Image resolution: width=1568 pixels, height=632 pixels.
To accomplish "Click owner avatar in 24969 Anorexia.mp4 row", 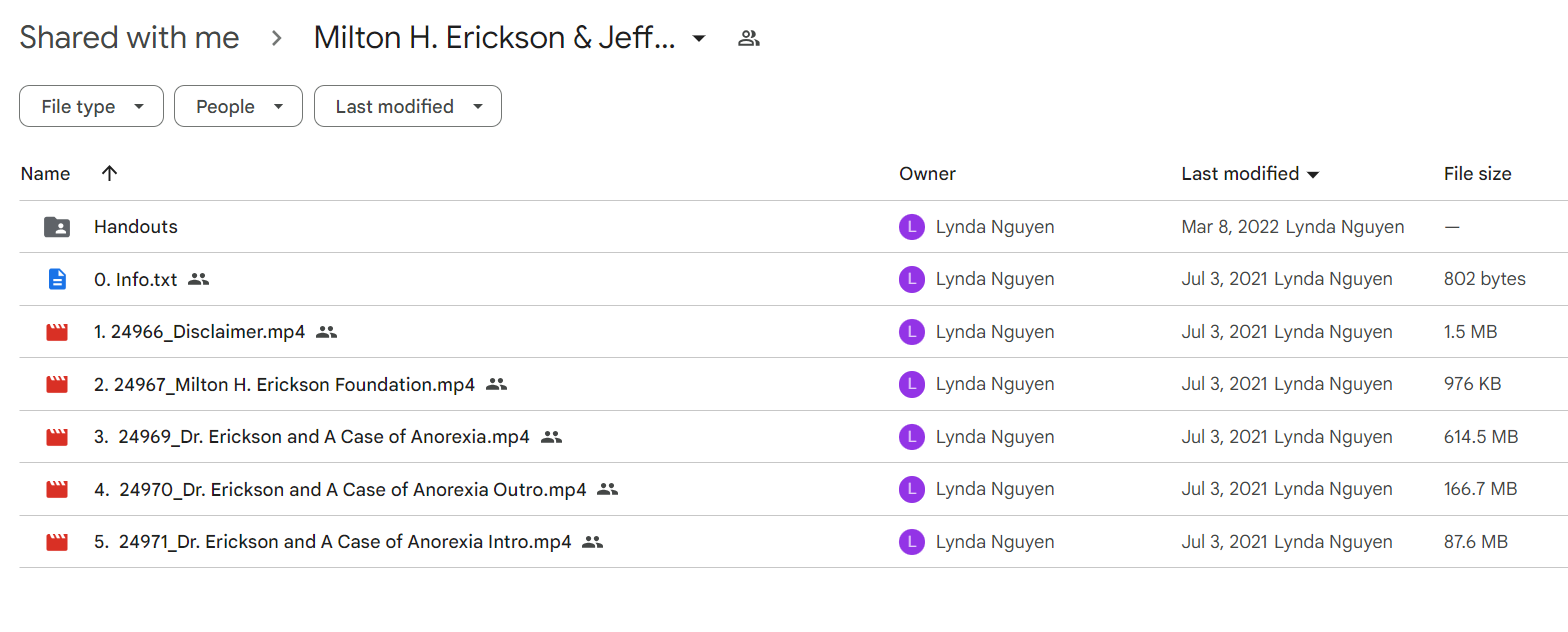I will [911, 437].
